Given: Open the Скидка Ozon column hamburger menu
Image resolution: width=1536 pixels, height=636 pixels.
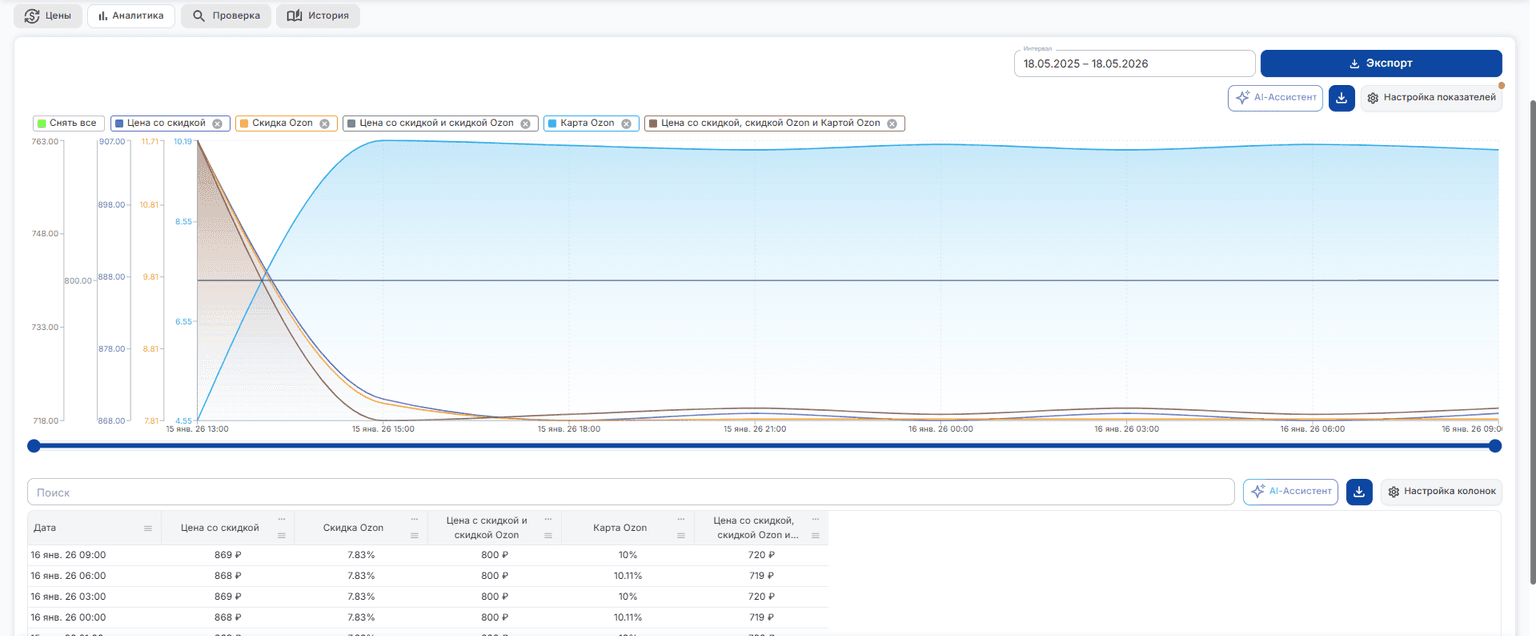Looking at the screenshot, I should click(415, 536).
